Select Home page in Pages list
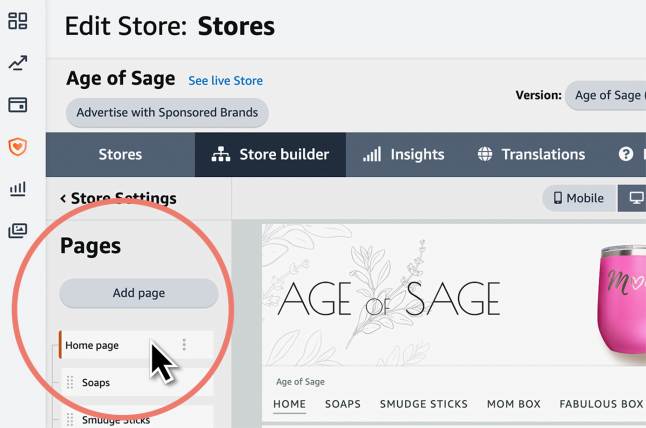Viewport: 646px width, 428px height. 136,345
